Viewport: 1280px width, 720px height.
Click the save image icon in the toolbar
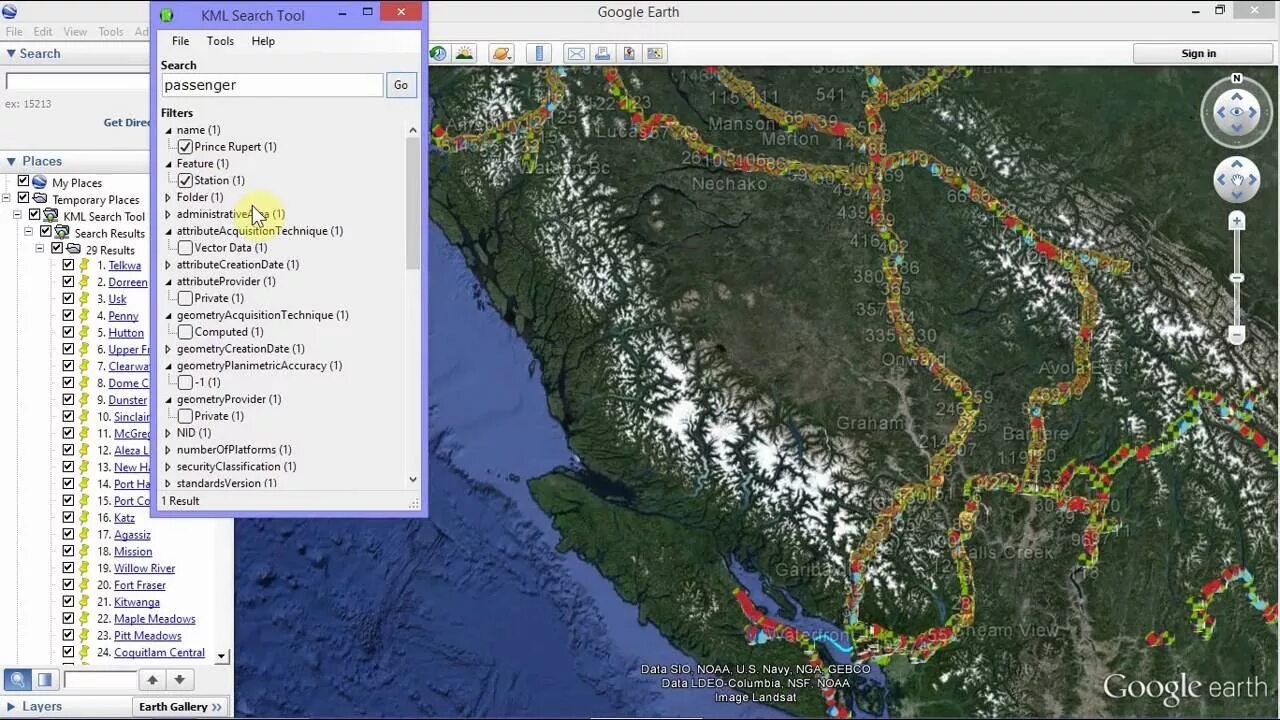[x=629, y=53]
